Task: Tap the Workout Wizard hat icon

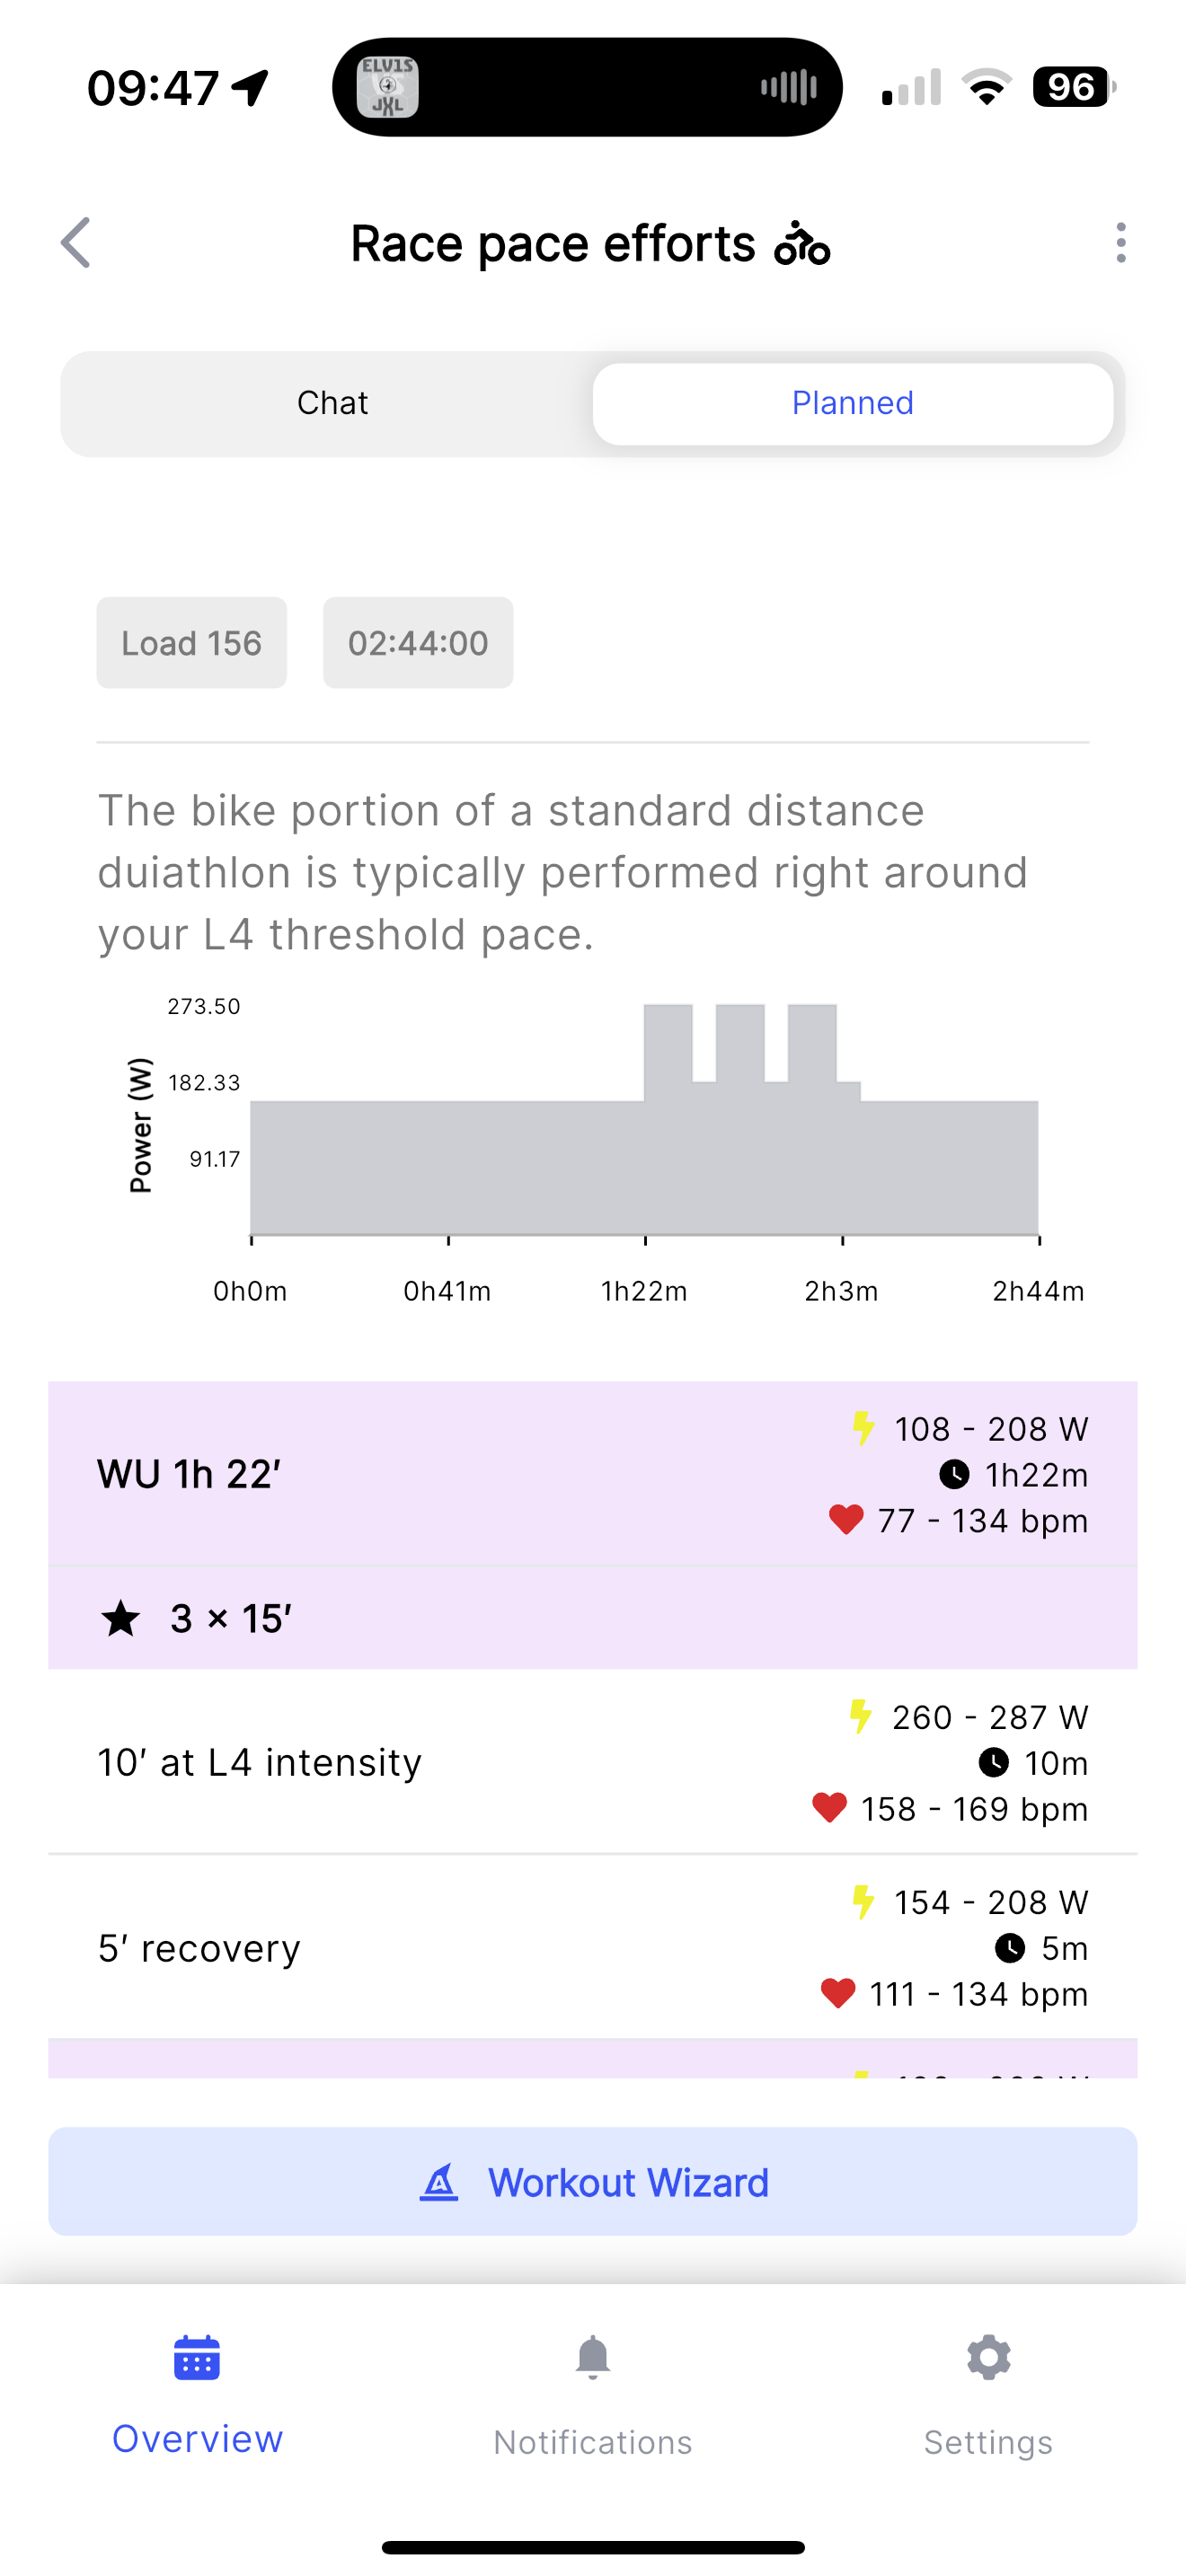Action: (x=439, y=2182)
